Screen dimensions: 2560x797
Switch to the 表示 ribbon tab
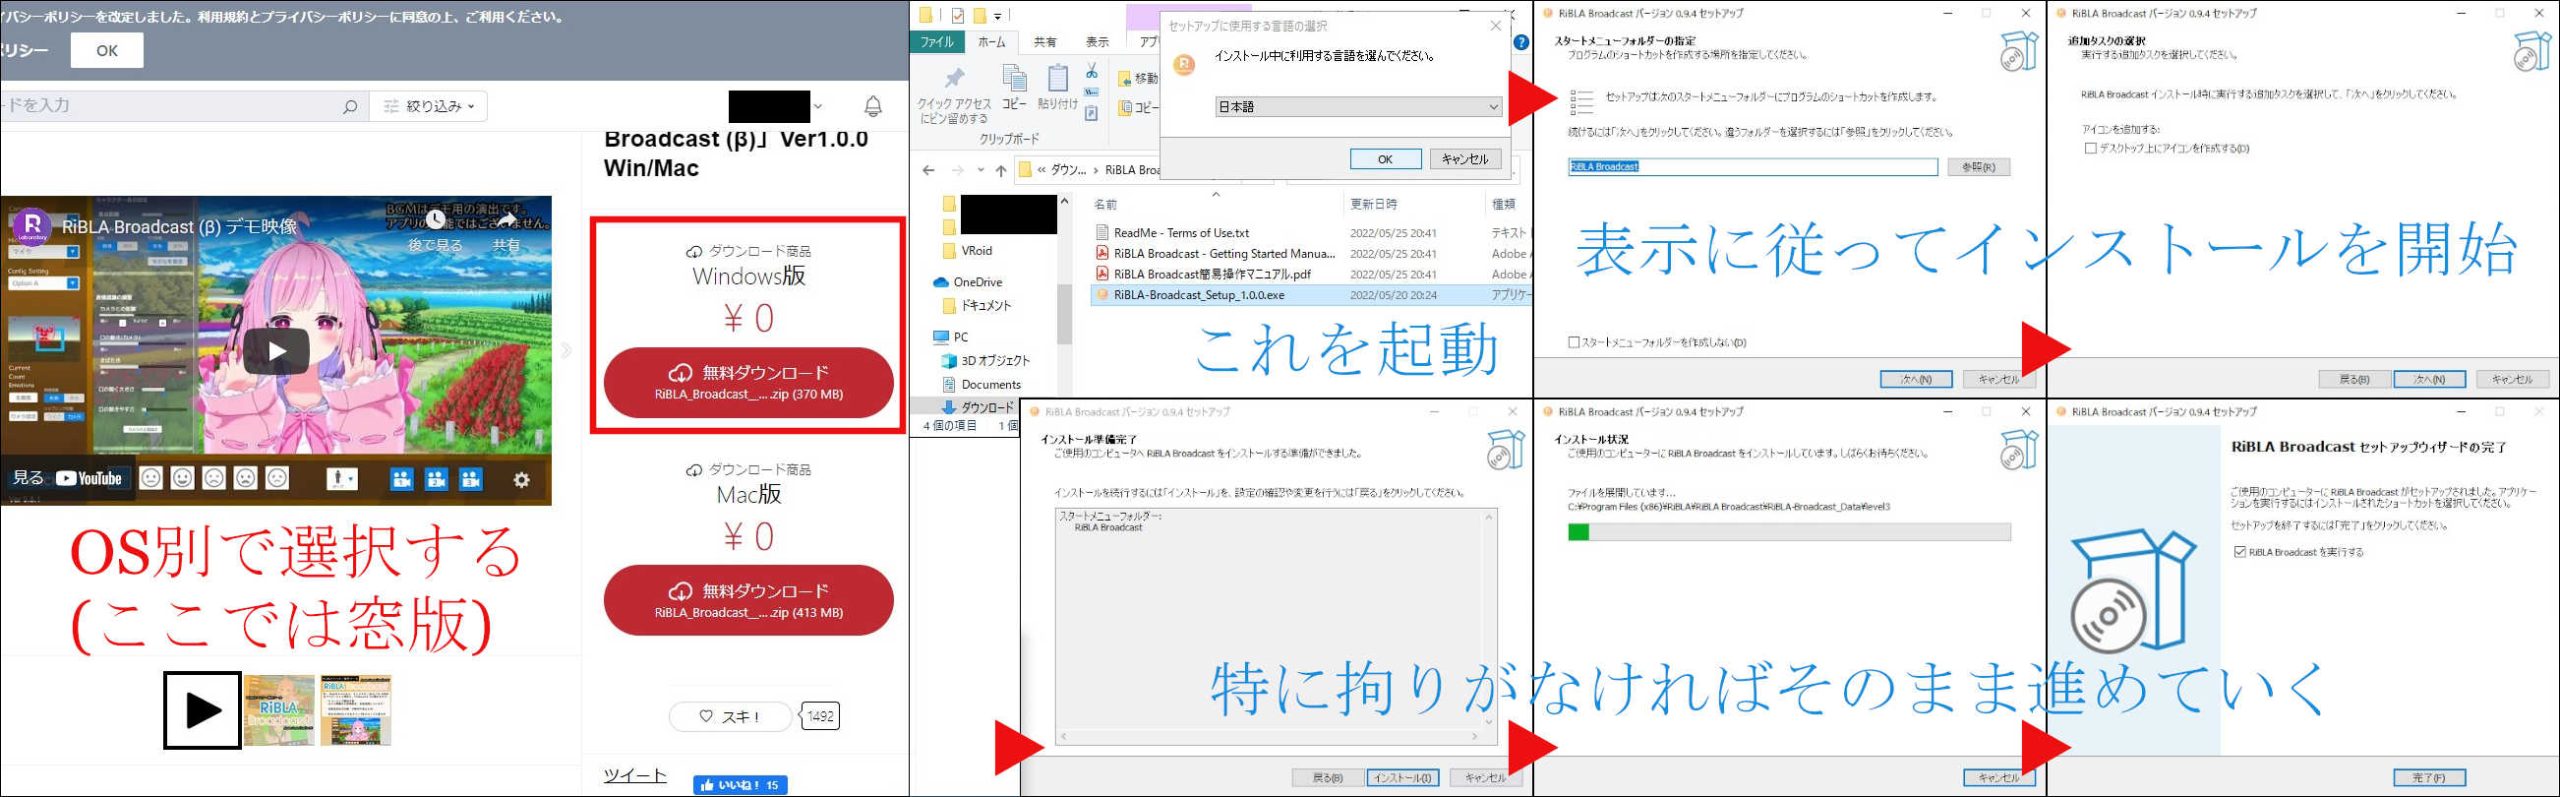[1097, 42]
